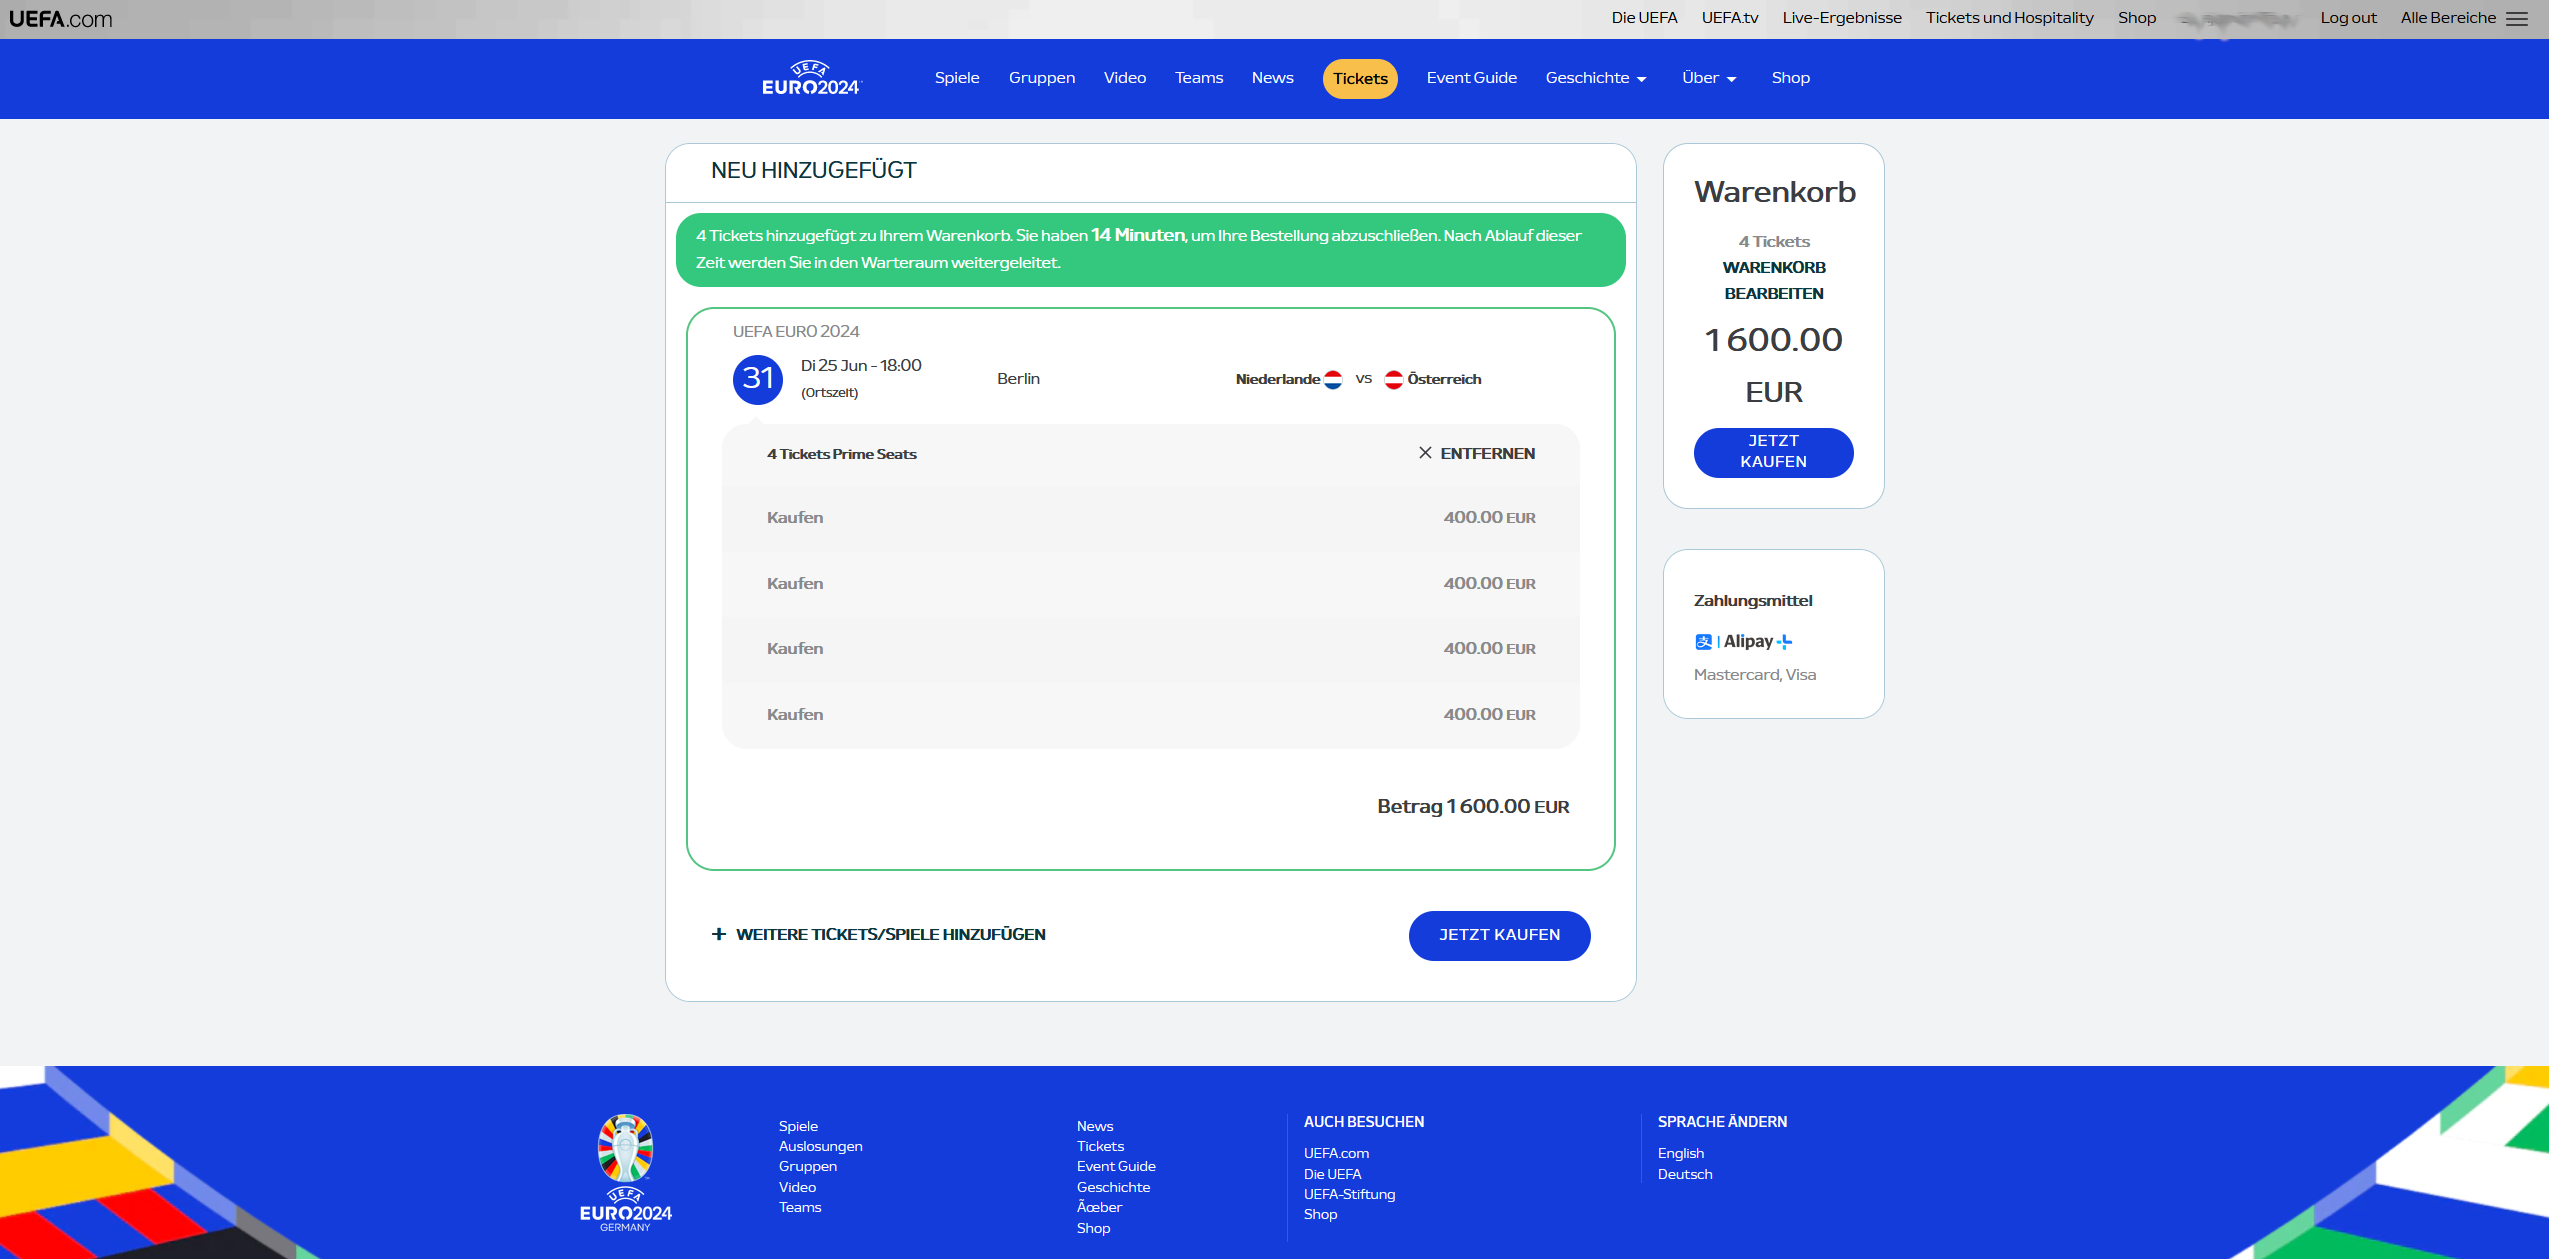Open the Tickets tab in navigation
This screenshot has height=1259, width=2549.
[1359, 79]
